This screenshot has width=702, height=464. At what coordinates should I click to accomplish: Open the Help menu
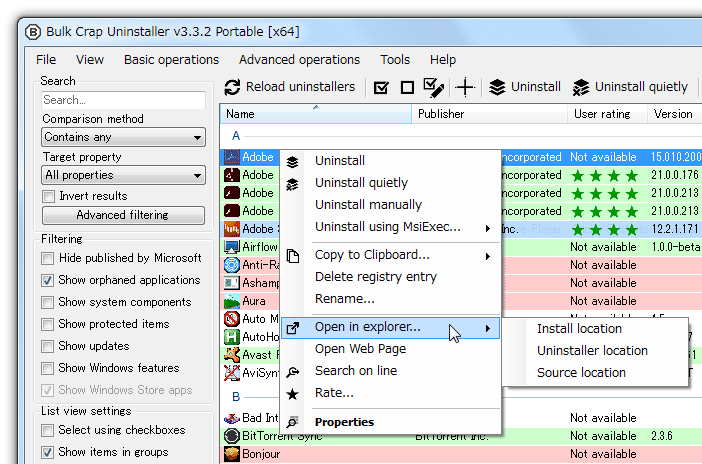pyautogui.click(x=443, y=60)
